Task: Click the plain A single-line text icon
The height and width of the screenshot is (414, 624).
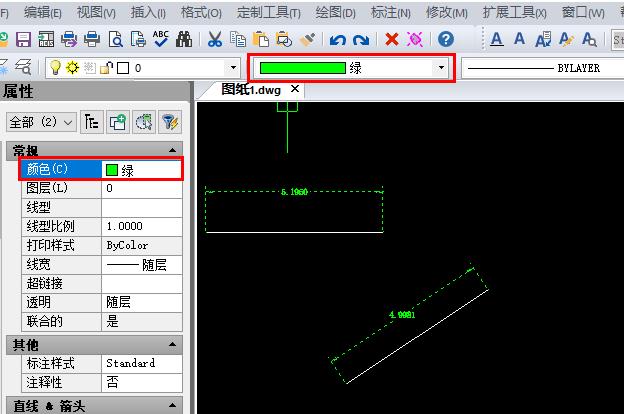Action: point(519,39)
